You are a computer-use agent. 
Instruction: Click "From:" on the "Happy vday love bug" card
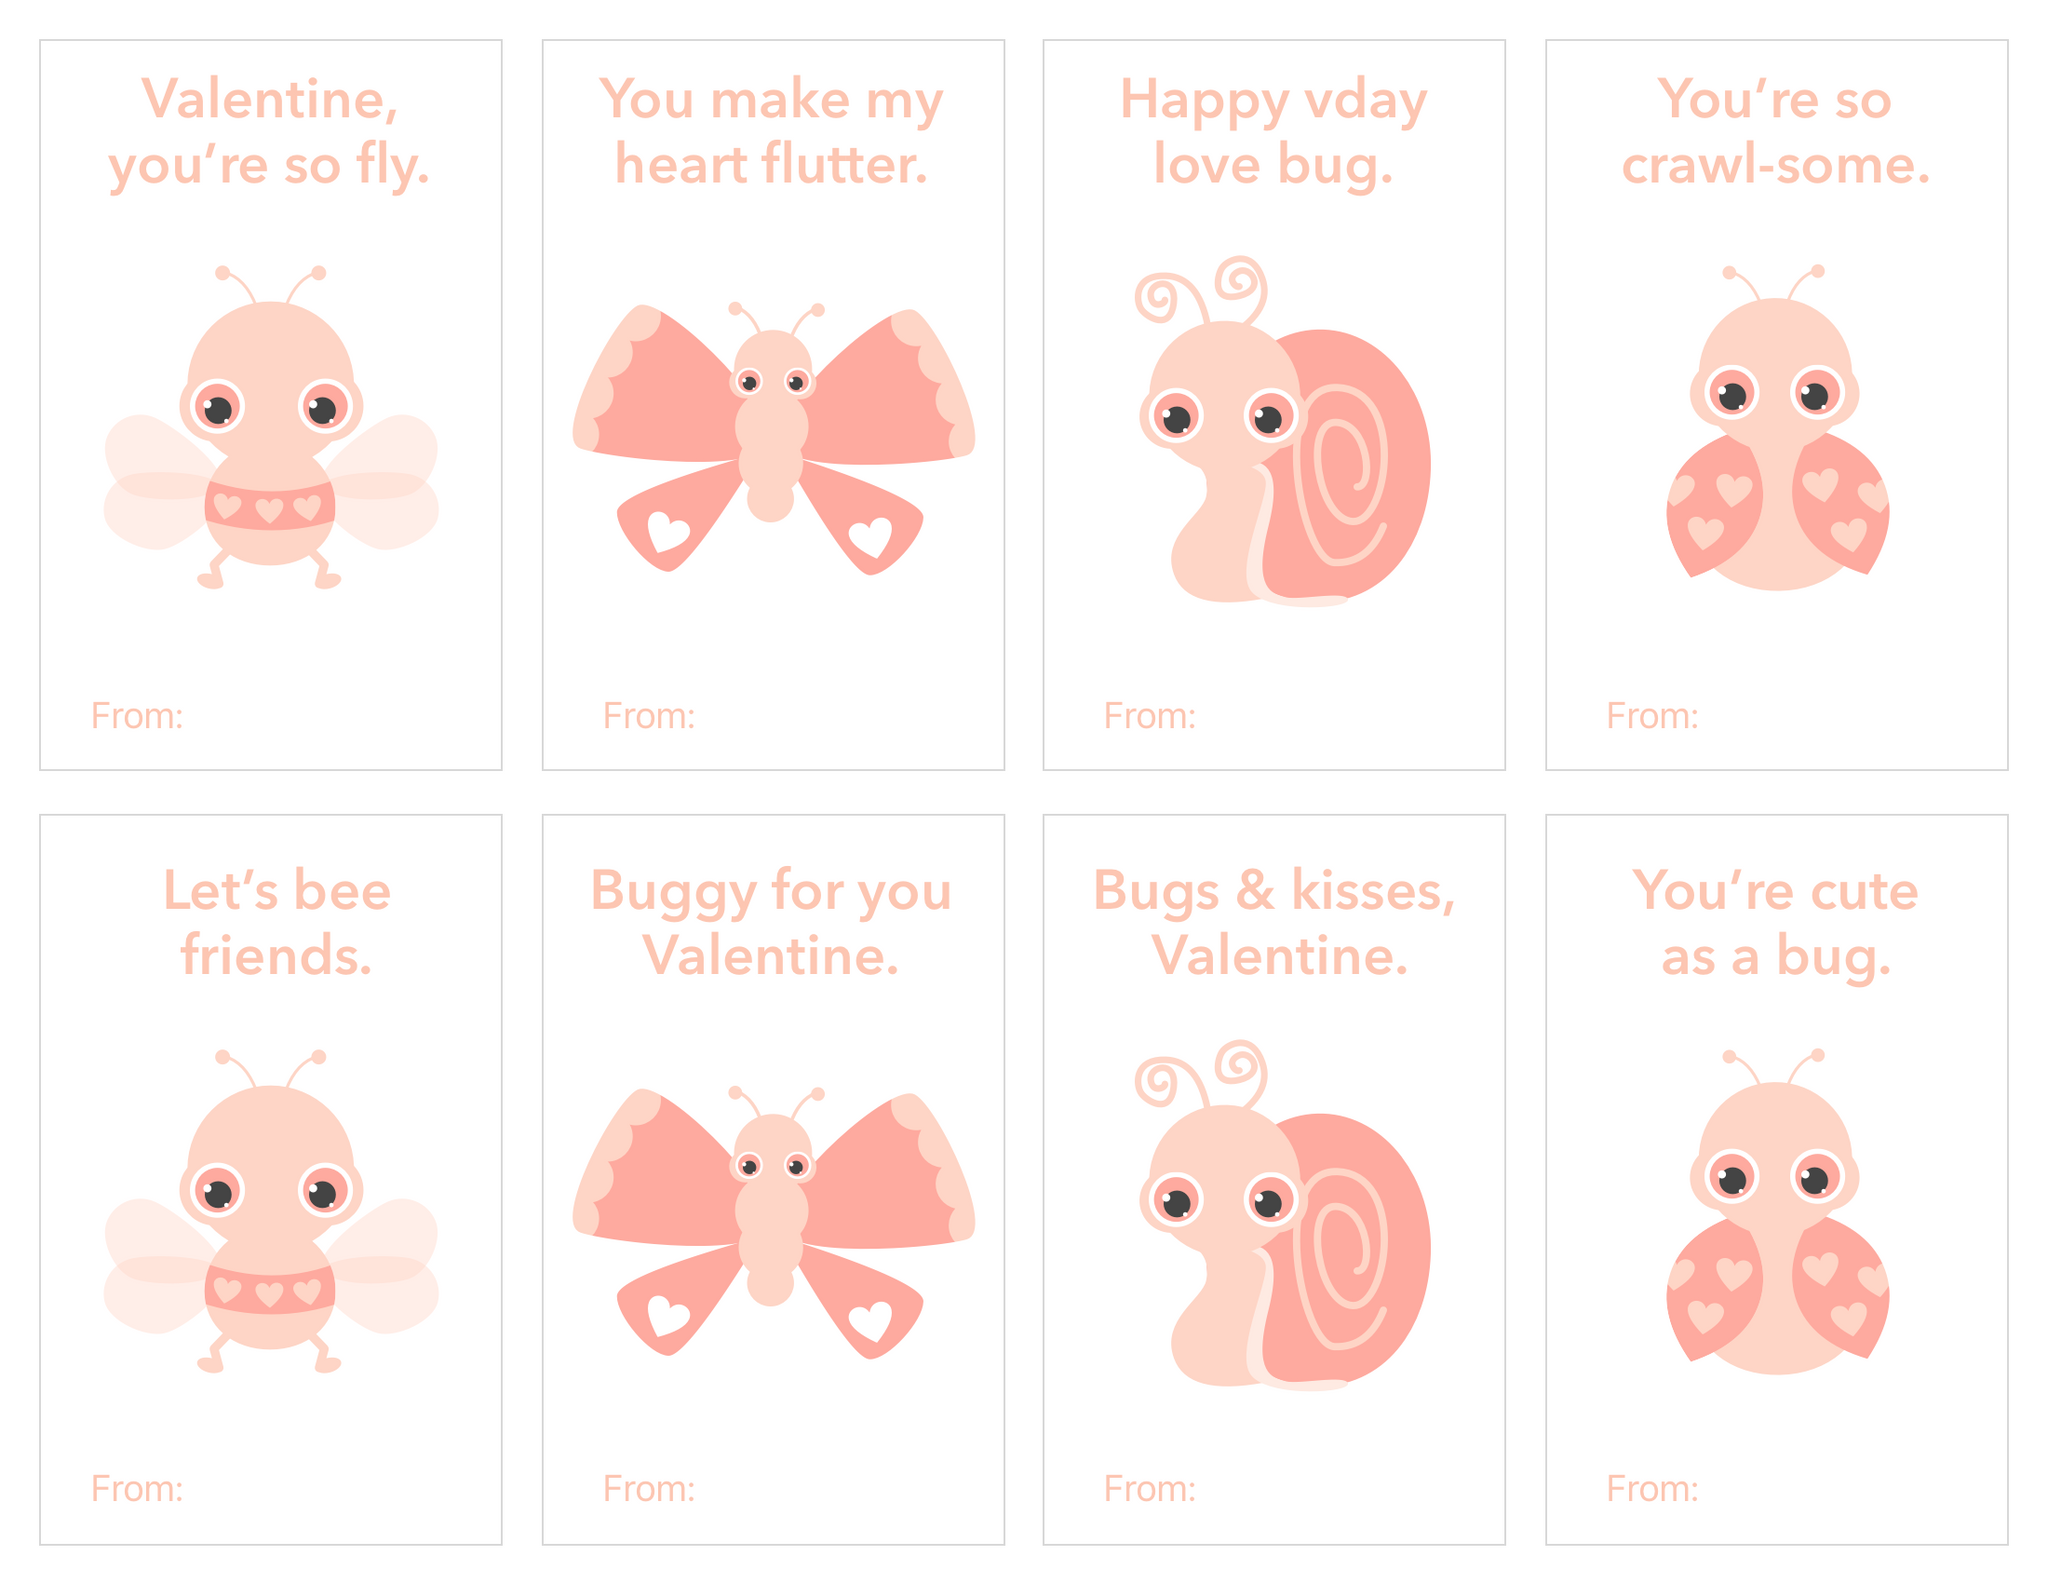click(x=1149, y=716)
